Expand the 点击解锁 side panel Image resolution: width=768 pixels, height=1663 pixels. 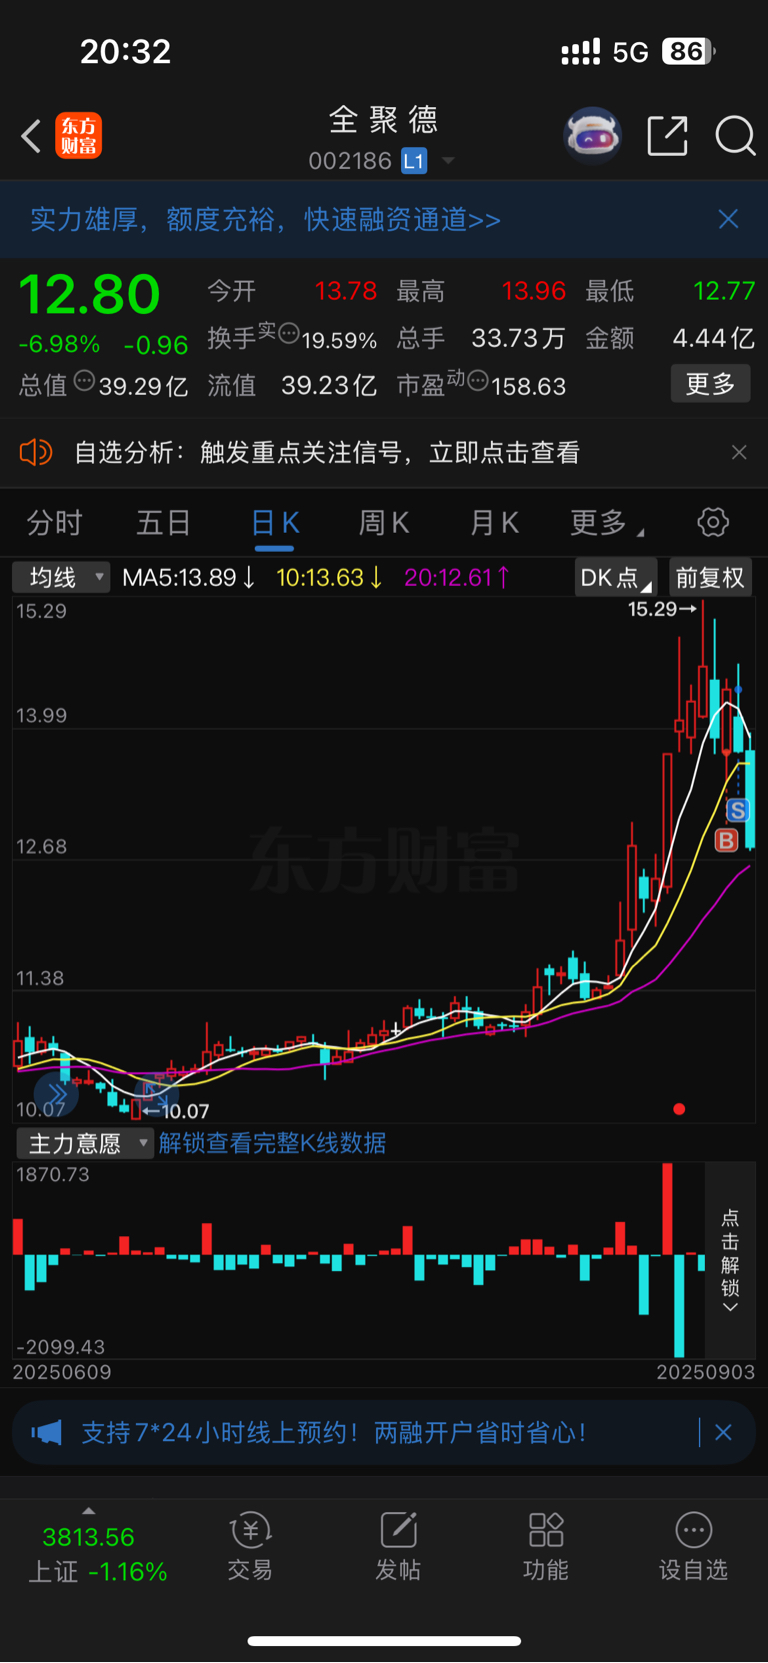[730, 1260]
